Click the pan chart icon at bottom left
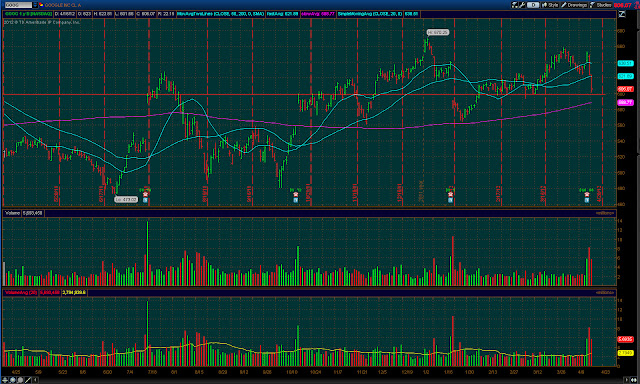Screen dimensions: 640x384 [x=5, y=380]
